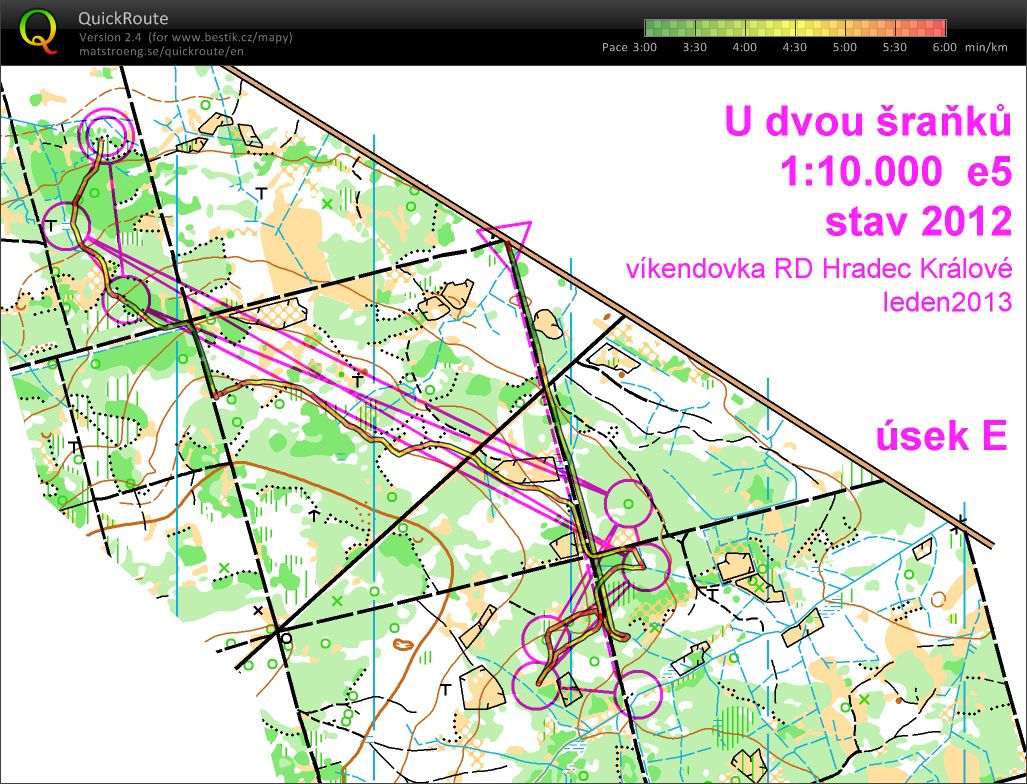Click the stav 2012 text
This screenshot has width=1027, height=784.
pos(918,221)
